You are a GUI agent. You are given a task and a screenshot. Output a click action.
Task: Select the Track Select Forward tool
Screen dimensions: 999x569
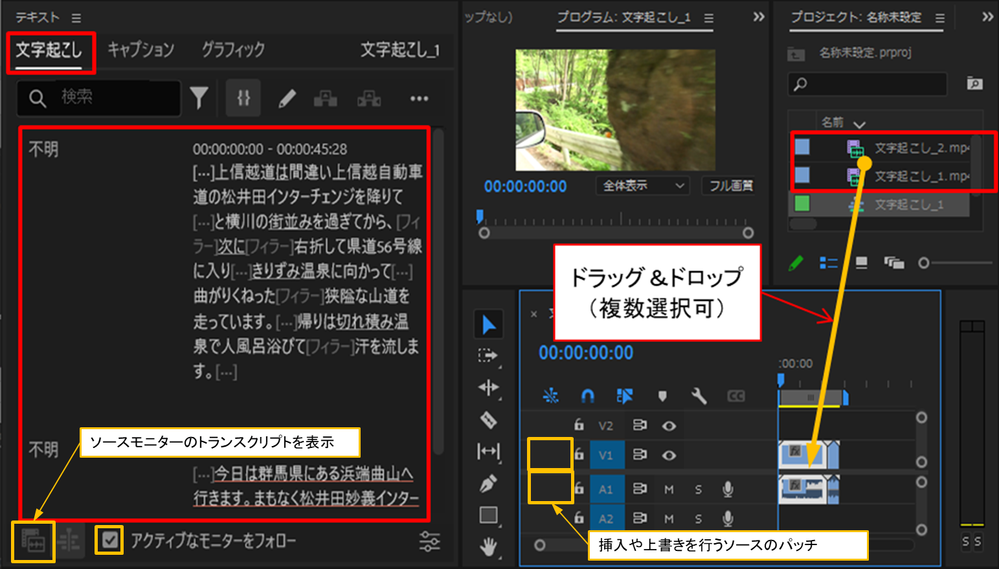488,356
